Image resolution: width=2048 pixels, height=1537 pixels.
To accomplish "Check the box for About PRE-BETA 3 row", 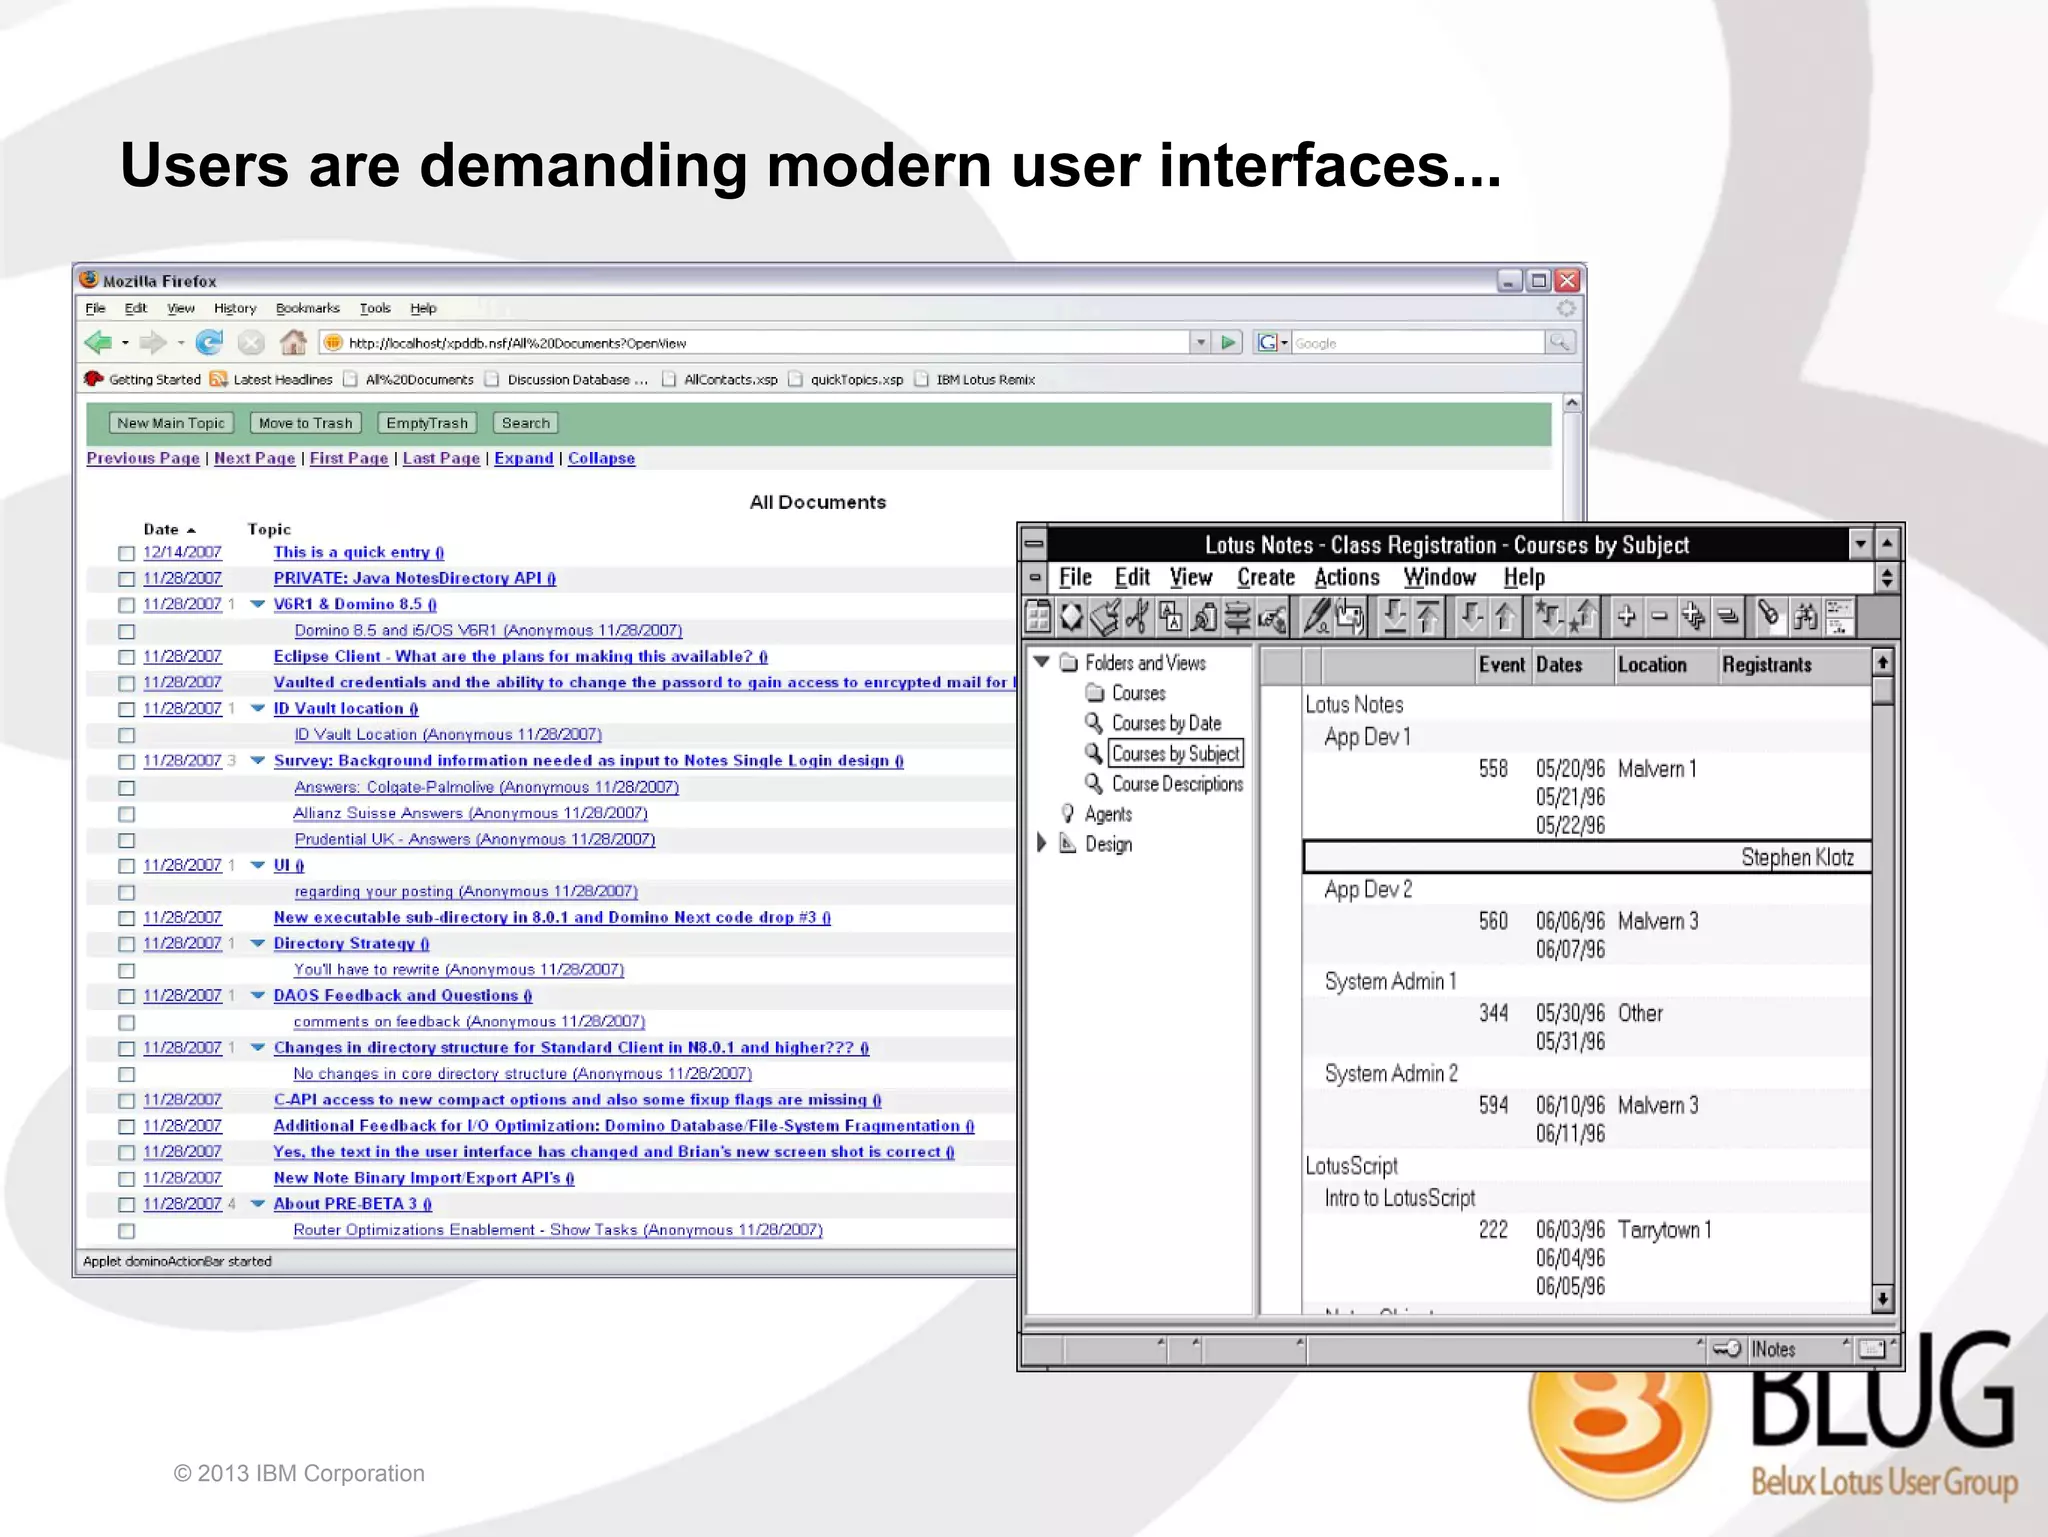I will tap(126, 1205).
